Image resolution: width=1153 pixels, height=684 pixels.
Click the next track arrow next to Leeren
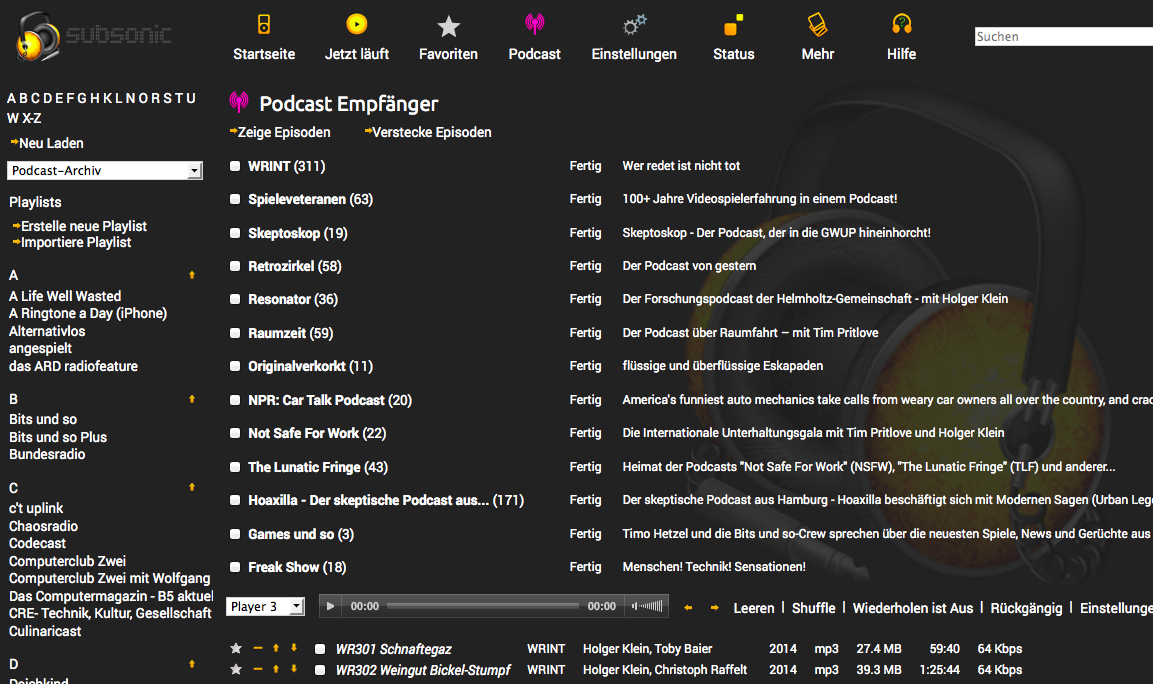[x=714, y=608]
